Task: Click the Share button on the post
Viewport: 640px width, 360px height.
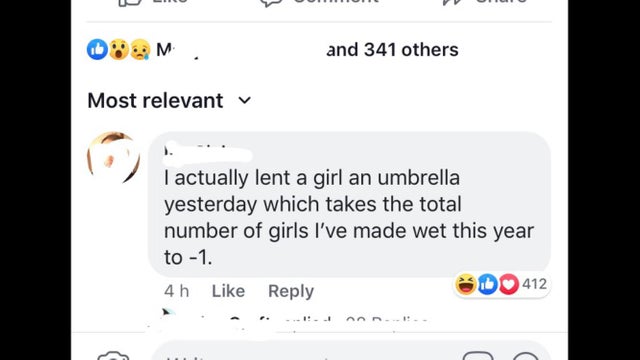Action: click(x=485, y=2)
